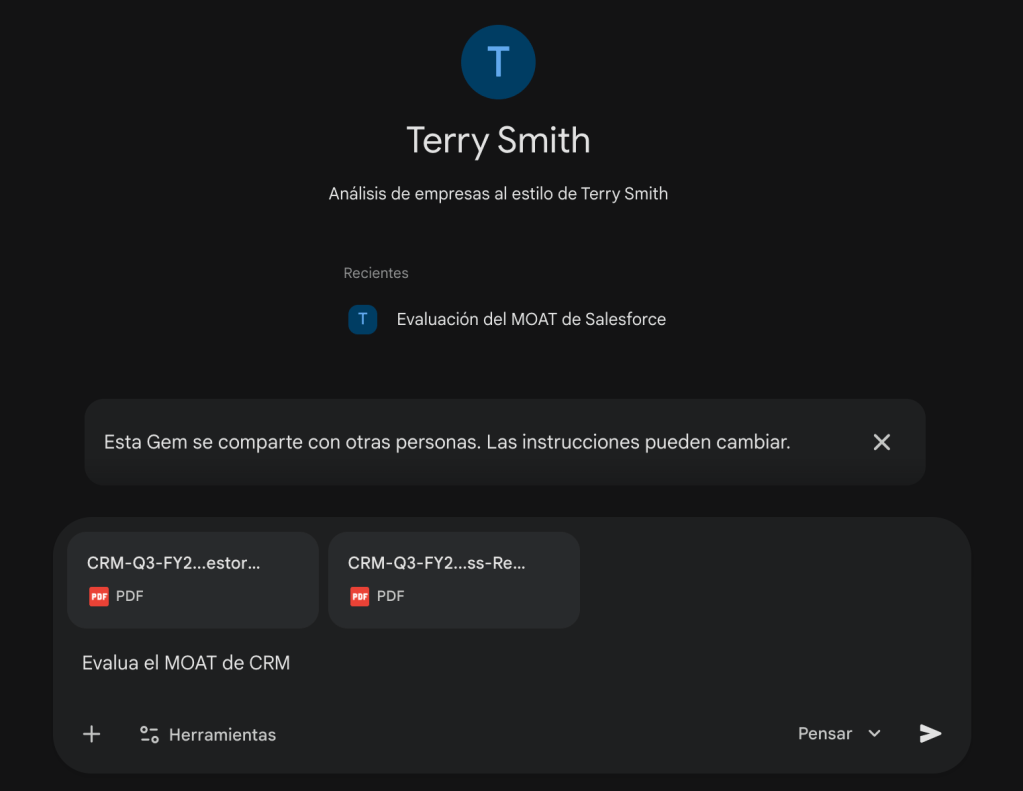The width and height of the screenshot is (1023, 791).
Task: Select the CRM-Q3-FY2...ss-Re PDF attachment chip
Action: point(454,580)
